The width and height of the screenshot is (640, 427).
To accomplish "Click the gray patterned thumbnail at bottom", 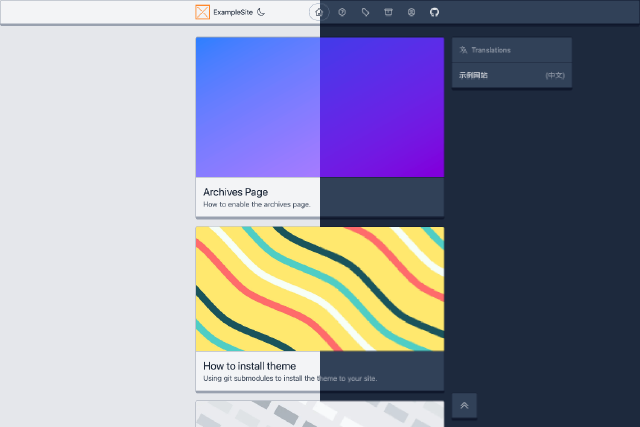I will coord(320,414).
